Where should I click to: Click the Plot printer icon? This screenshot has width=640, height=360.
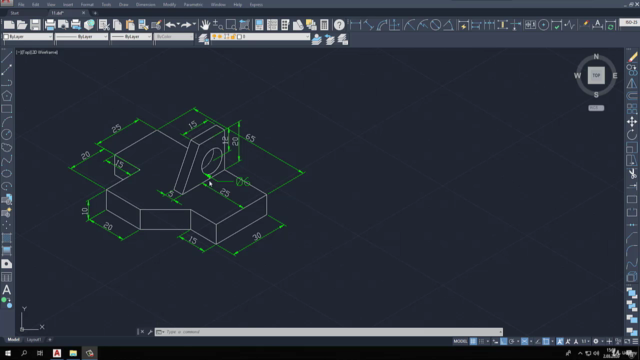[50, 25]
